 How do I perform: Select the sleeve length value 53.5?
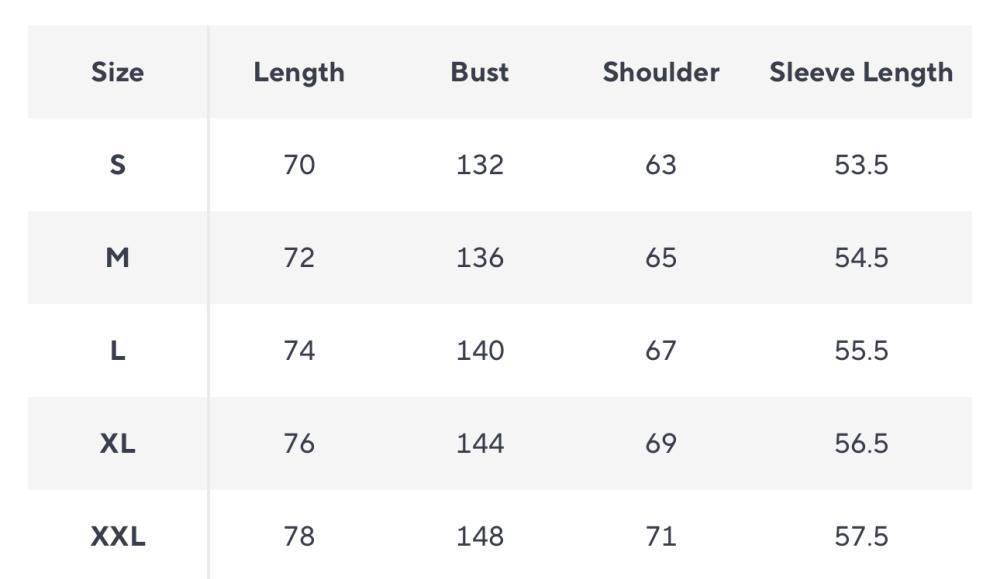point(861,165)
